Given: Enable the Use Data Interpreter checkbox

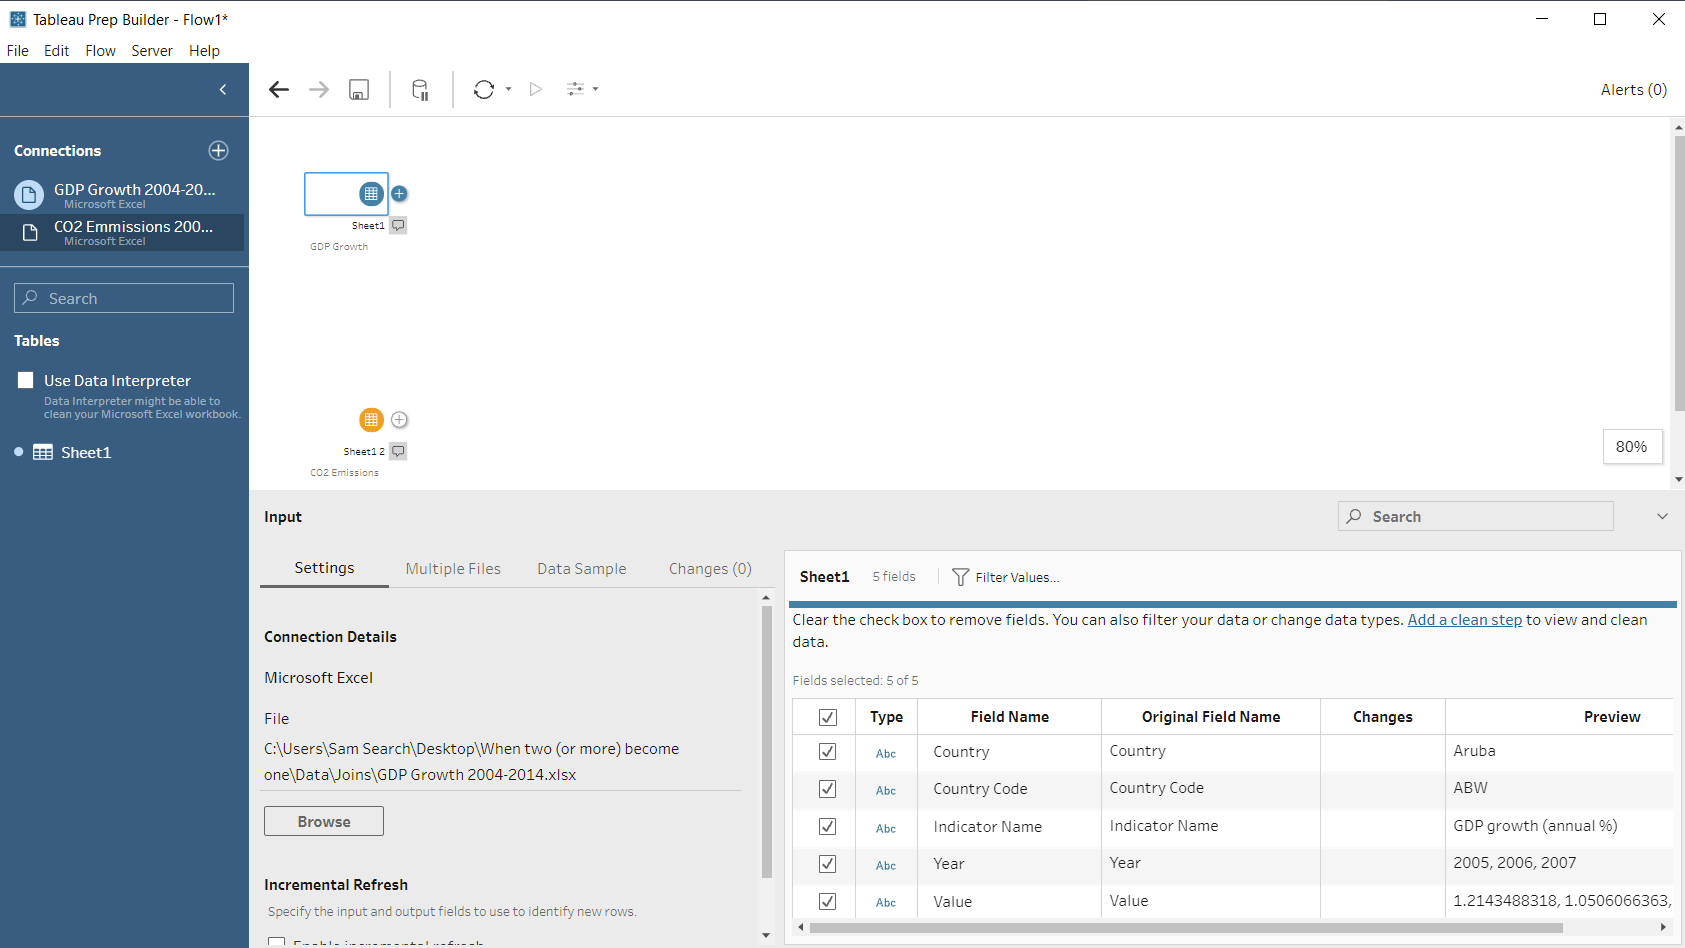Looking at the screenshot, I should (x=25, y=380).
